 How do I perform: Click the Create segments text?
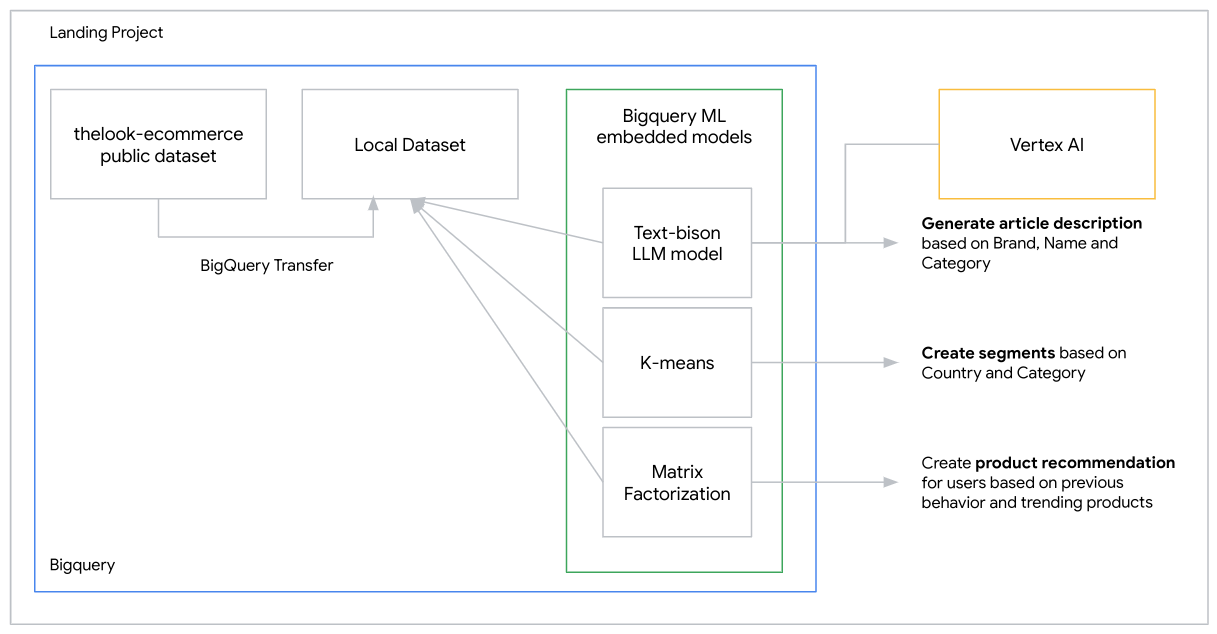coord(988,353)
